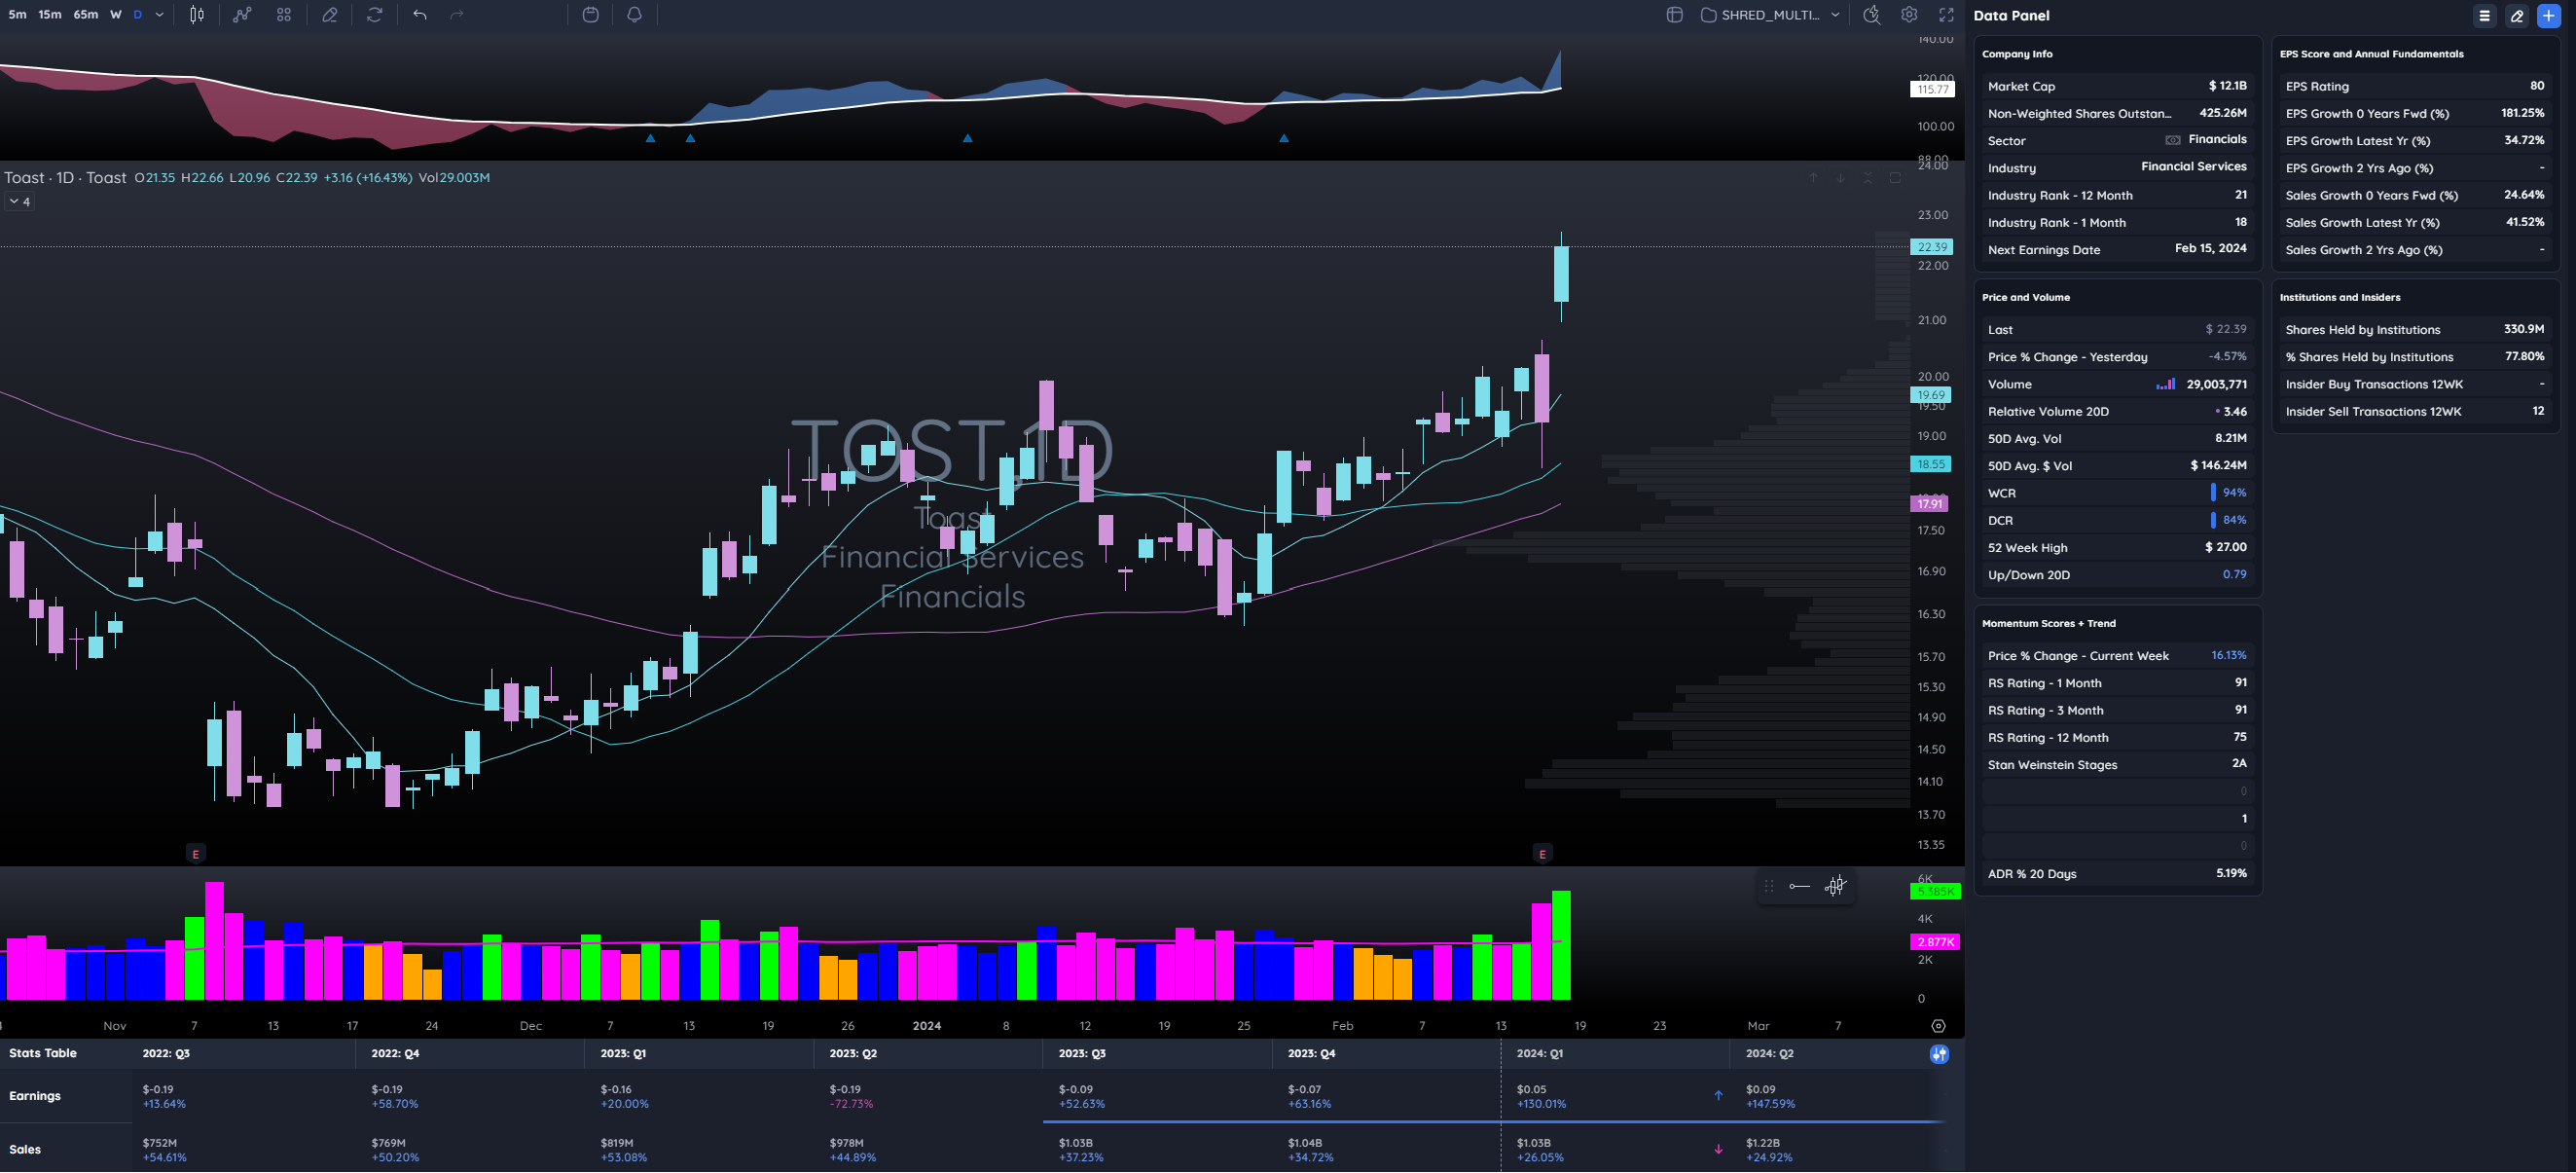This screenshot has height=1173, width=2576.
Task: Open the alerts bell icon
Action: click(x=634, y=15)
